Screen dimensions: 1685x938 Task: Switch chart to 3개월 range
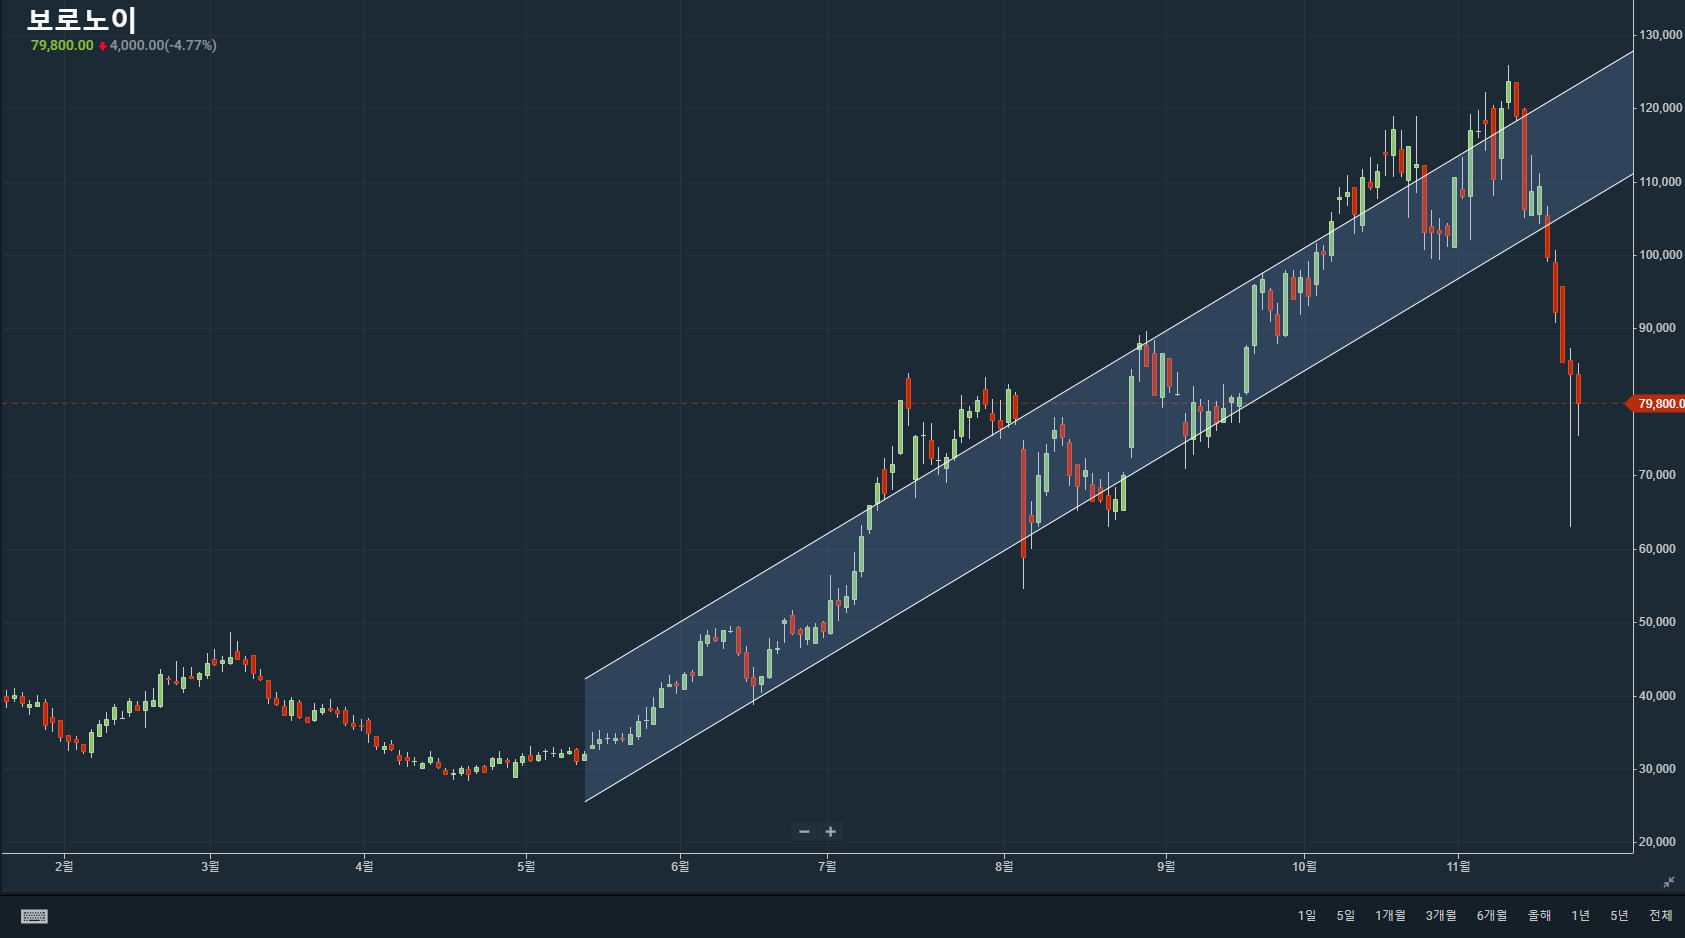pos(1440,916)
